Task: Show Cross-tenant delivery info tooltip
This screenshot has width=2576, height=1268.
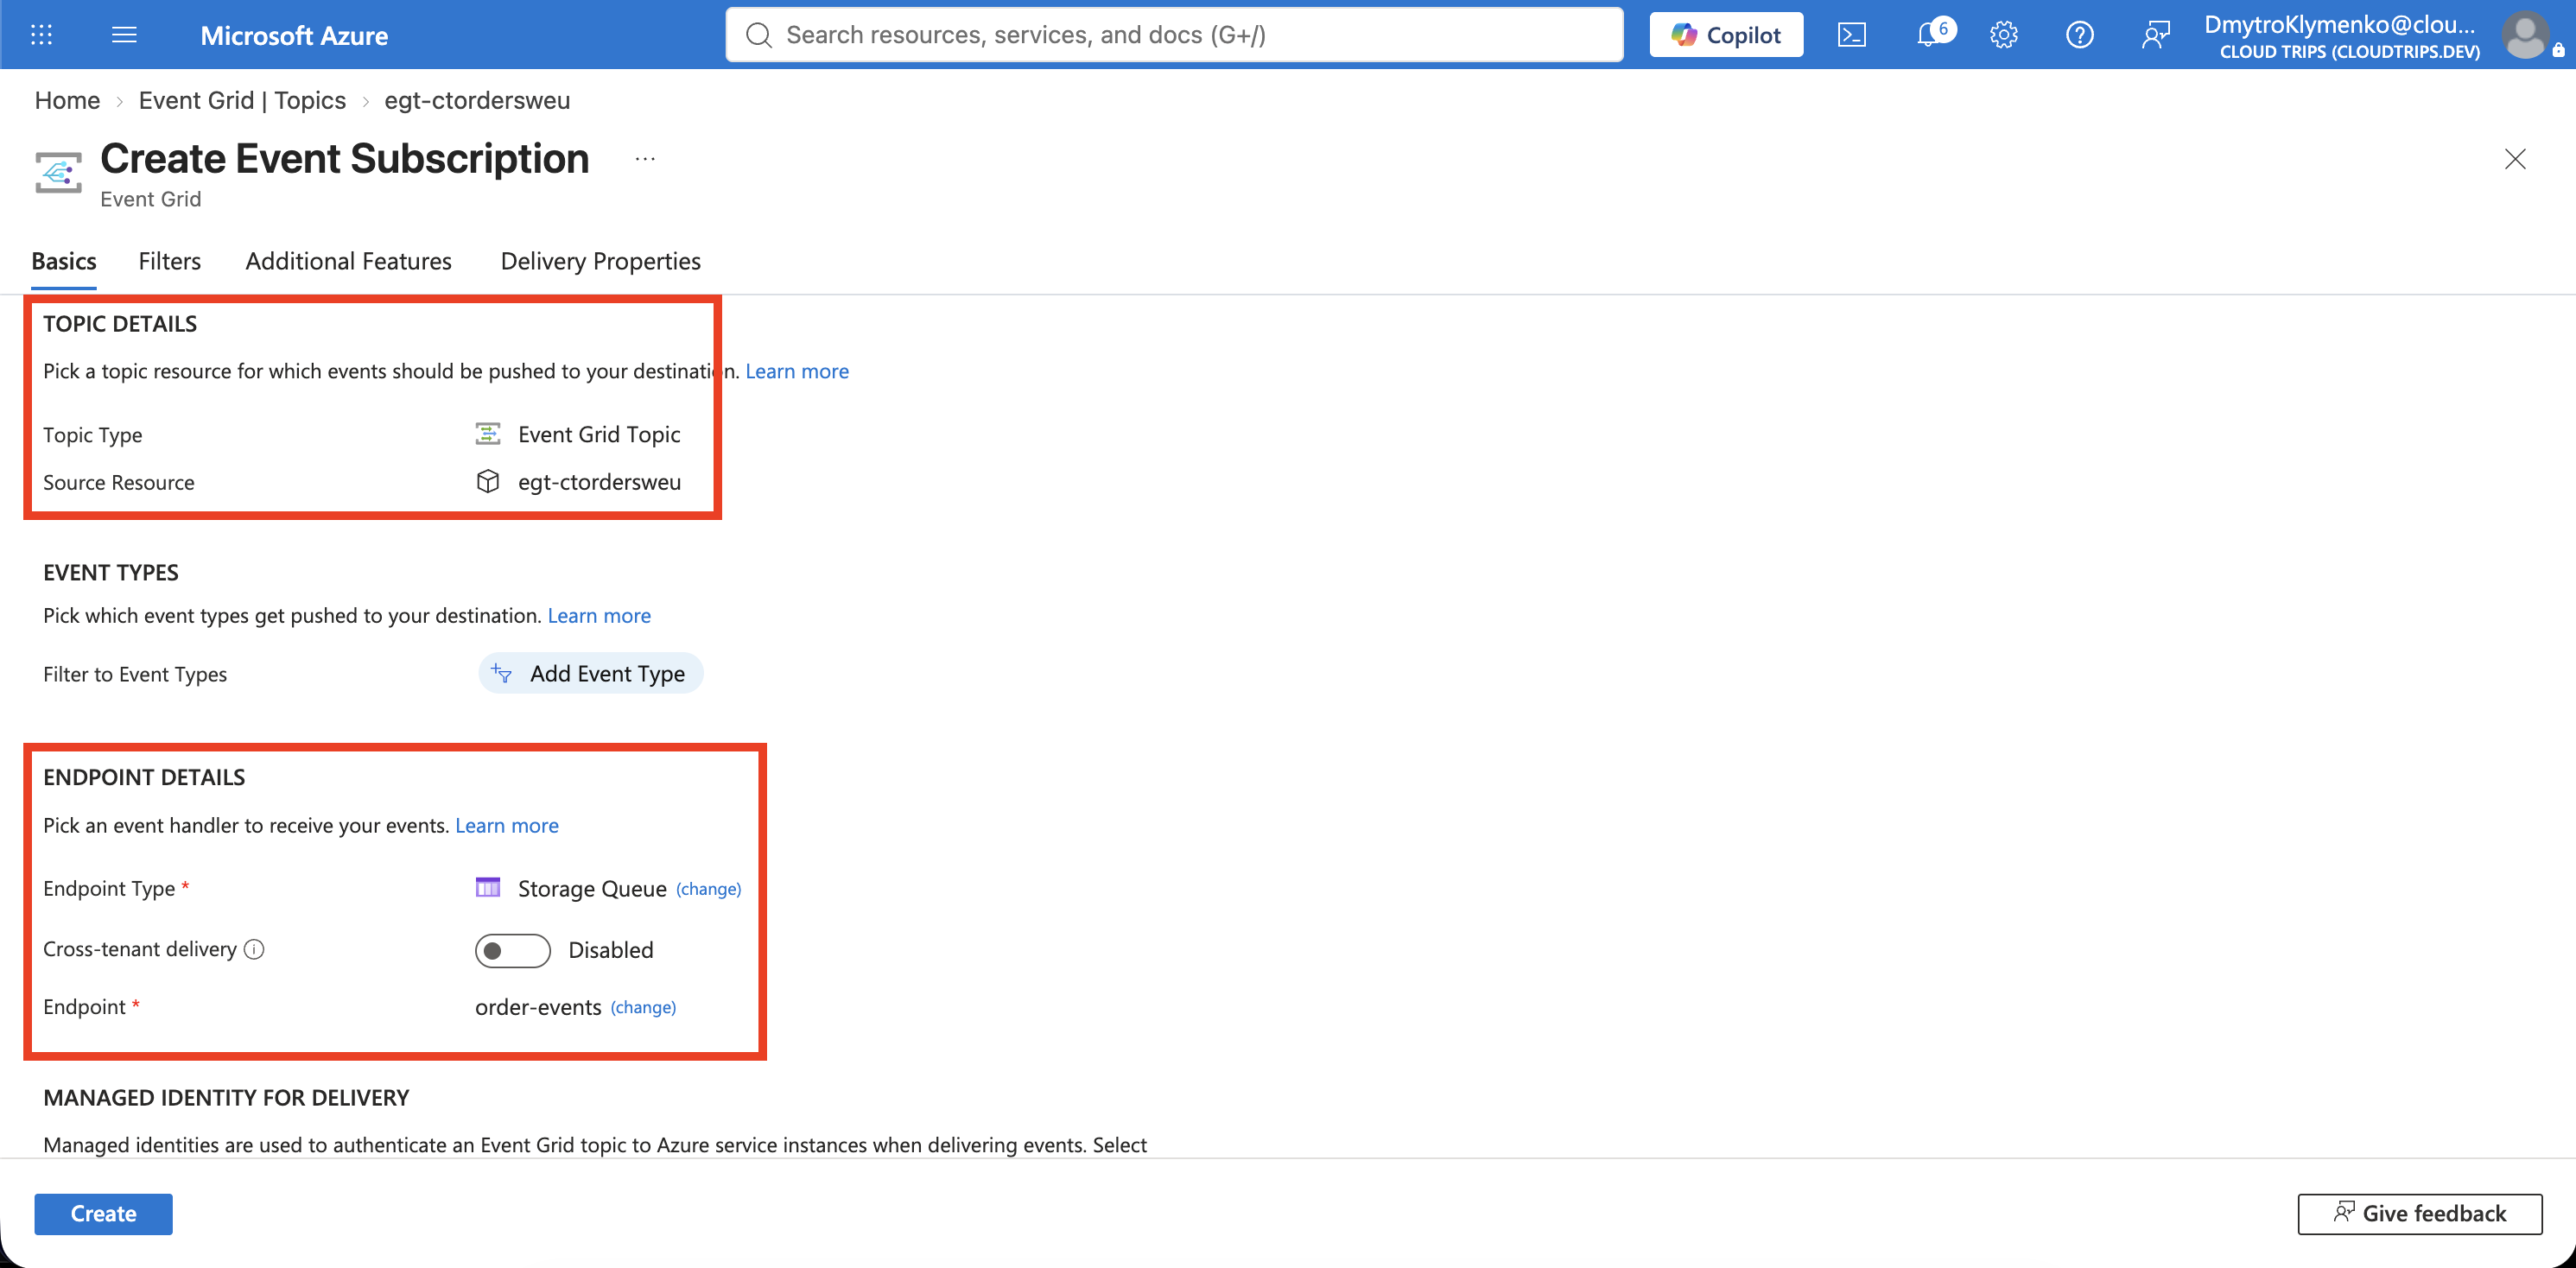Action: tap(254, 949)
